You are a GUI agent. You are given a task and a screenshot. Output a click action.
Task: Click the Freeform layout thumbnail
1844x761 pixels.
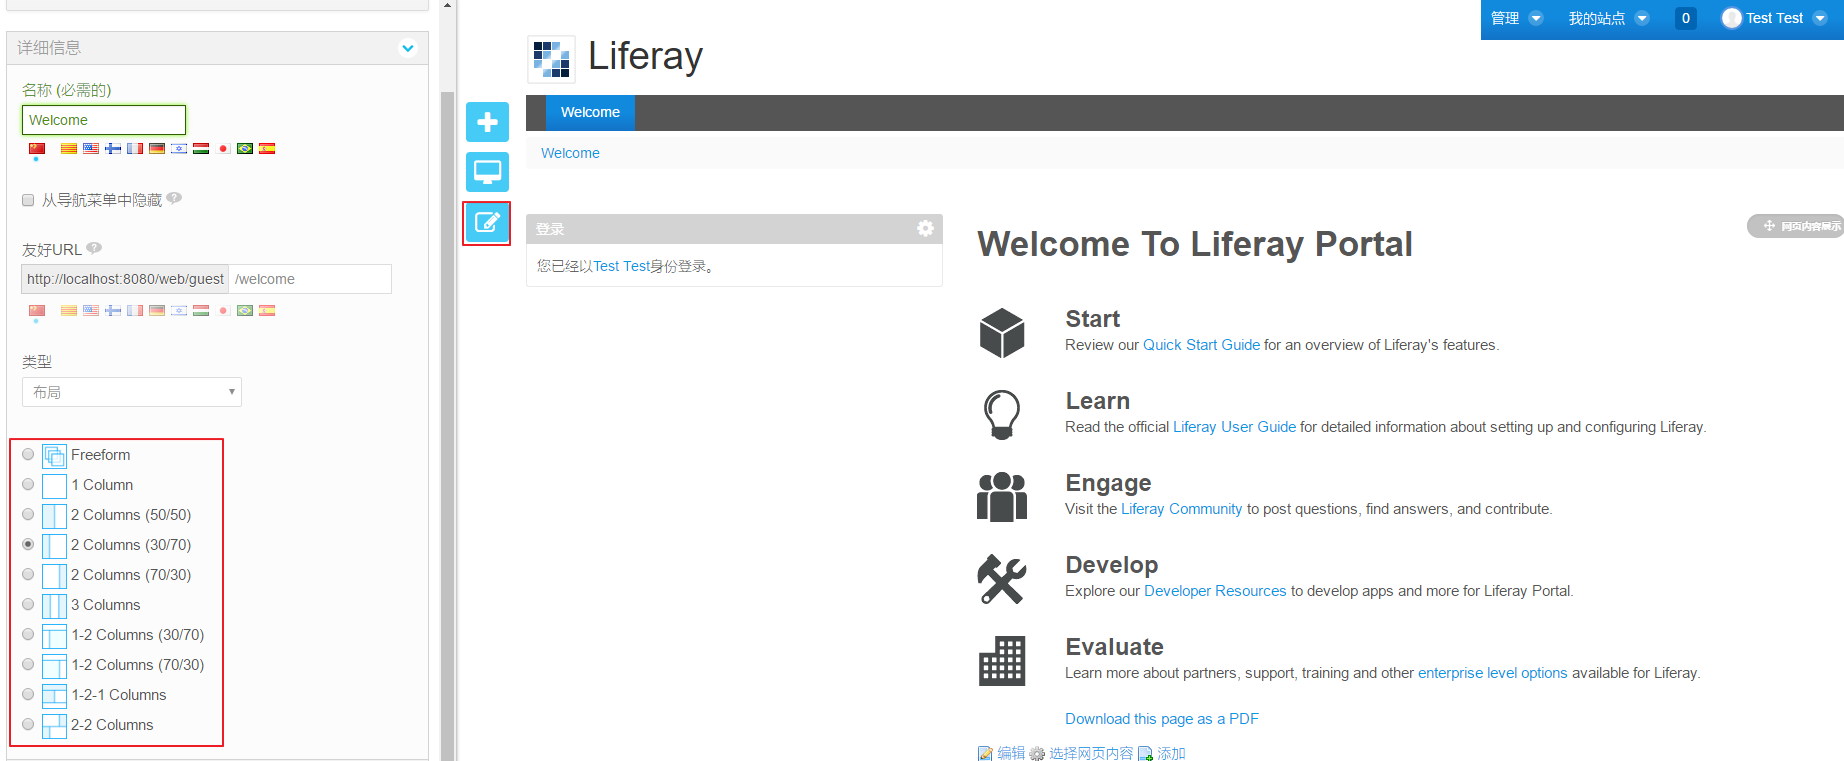(54, 455)
